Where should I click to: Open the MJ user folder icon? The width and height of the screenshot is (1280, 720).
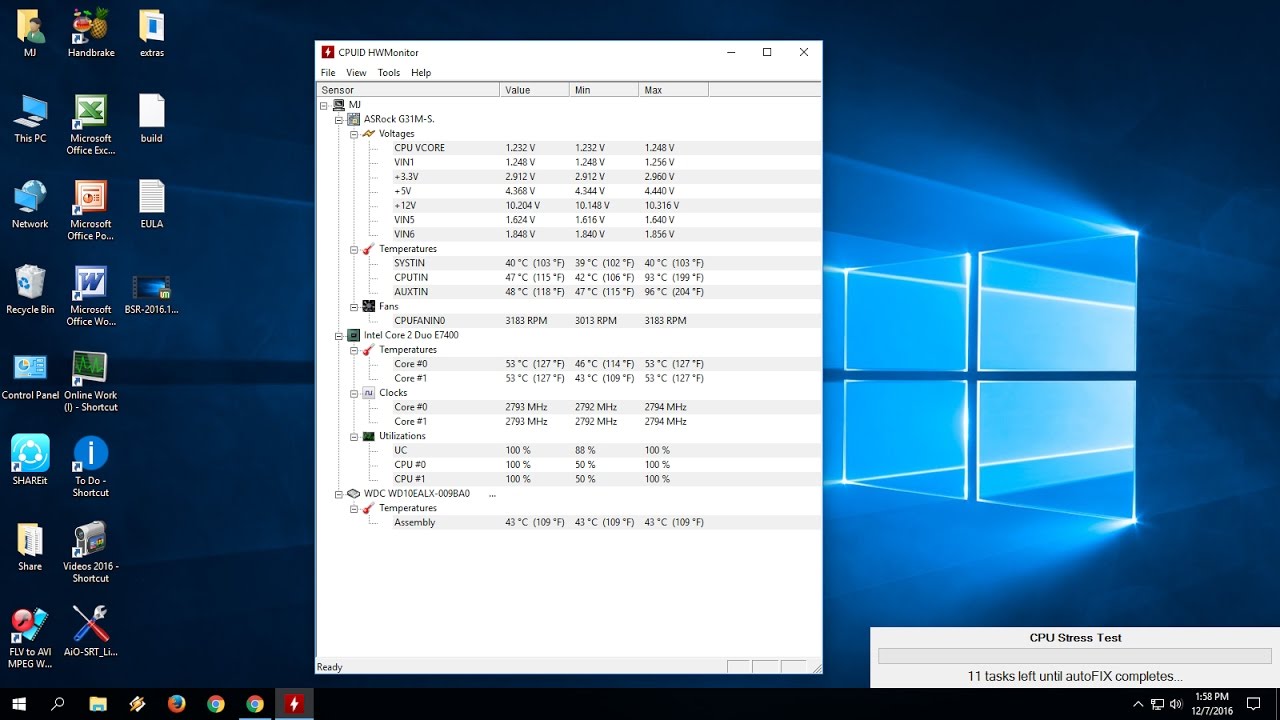point(30,32)
